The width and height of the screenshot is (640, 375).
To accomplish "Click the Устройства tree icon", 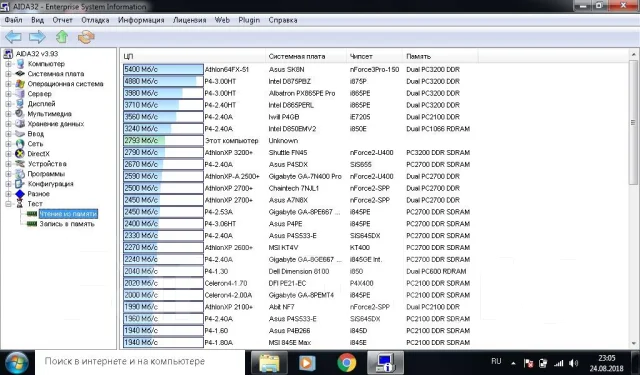I will click(x=20, y=164).
